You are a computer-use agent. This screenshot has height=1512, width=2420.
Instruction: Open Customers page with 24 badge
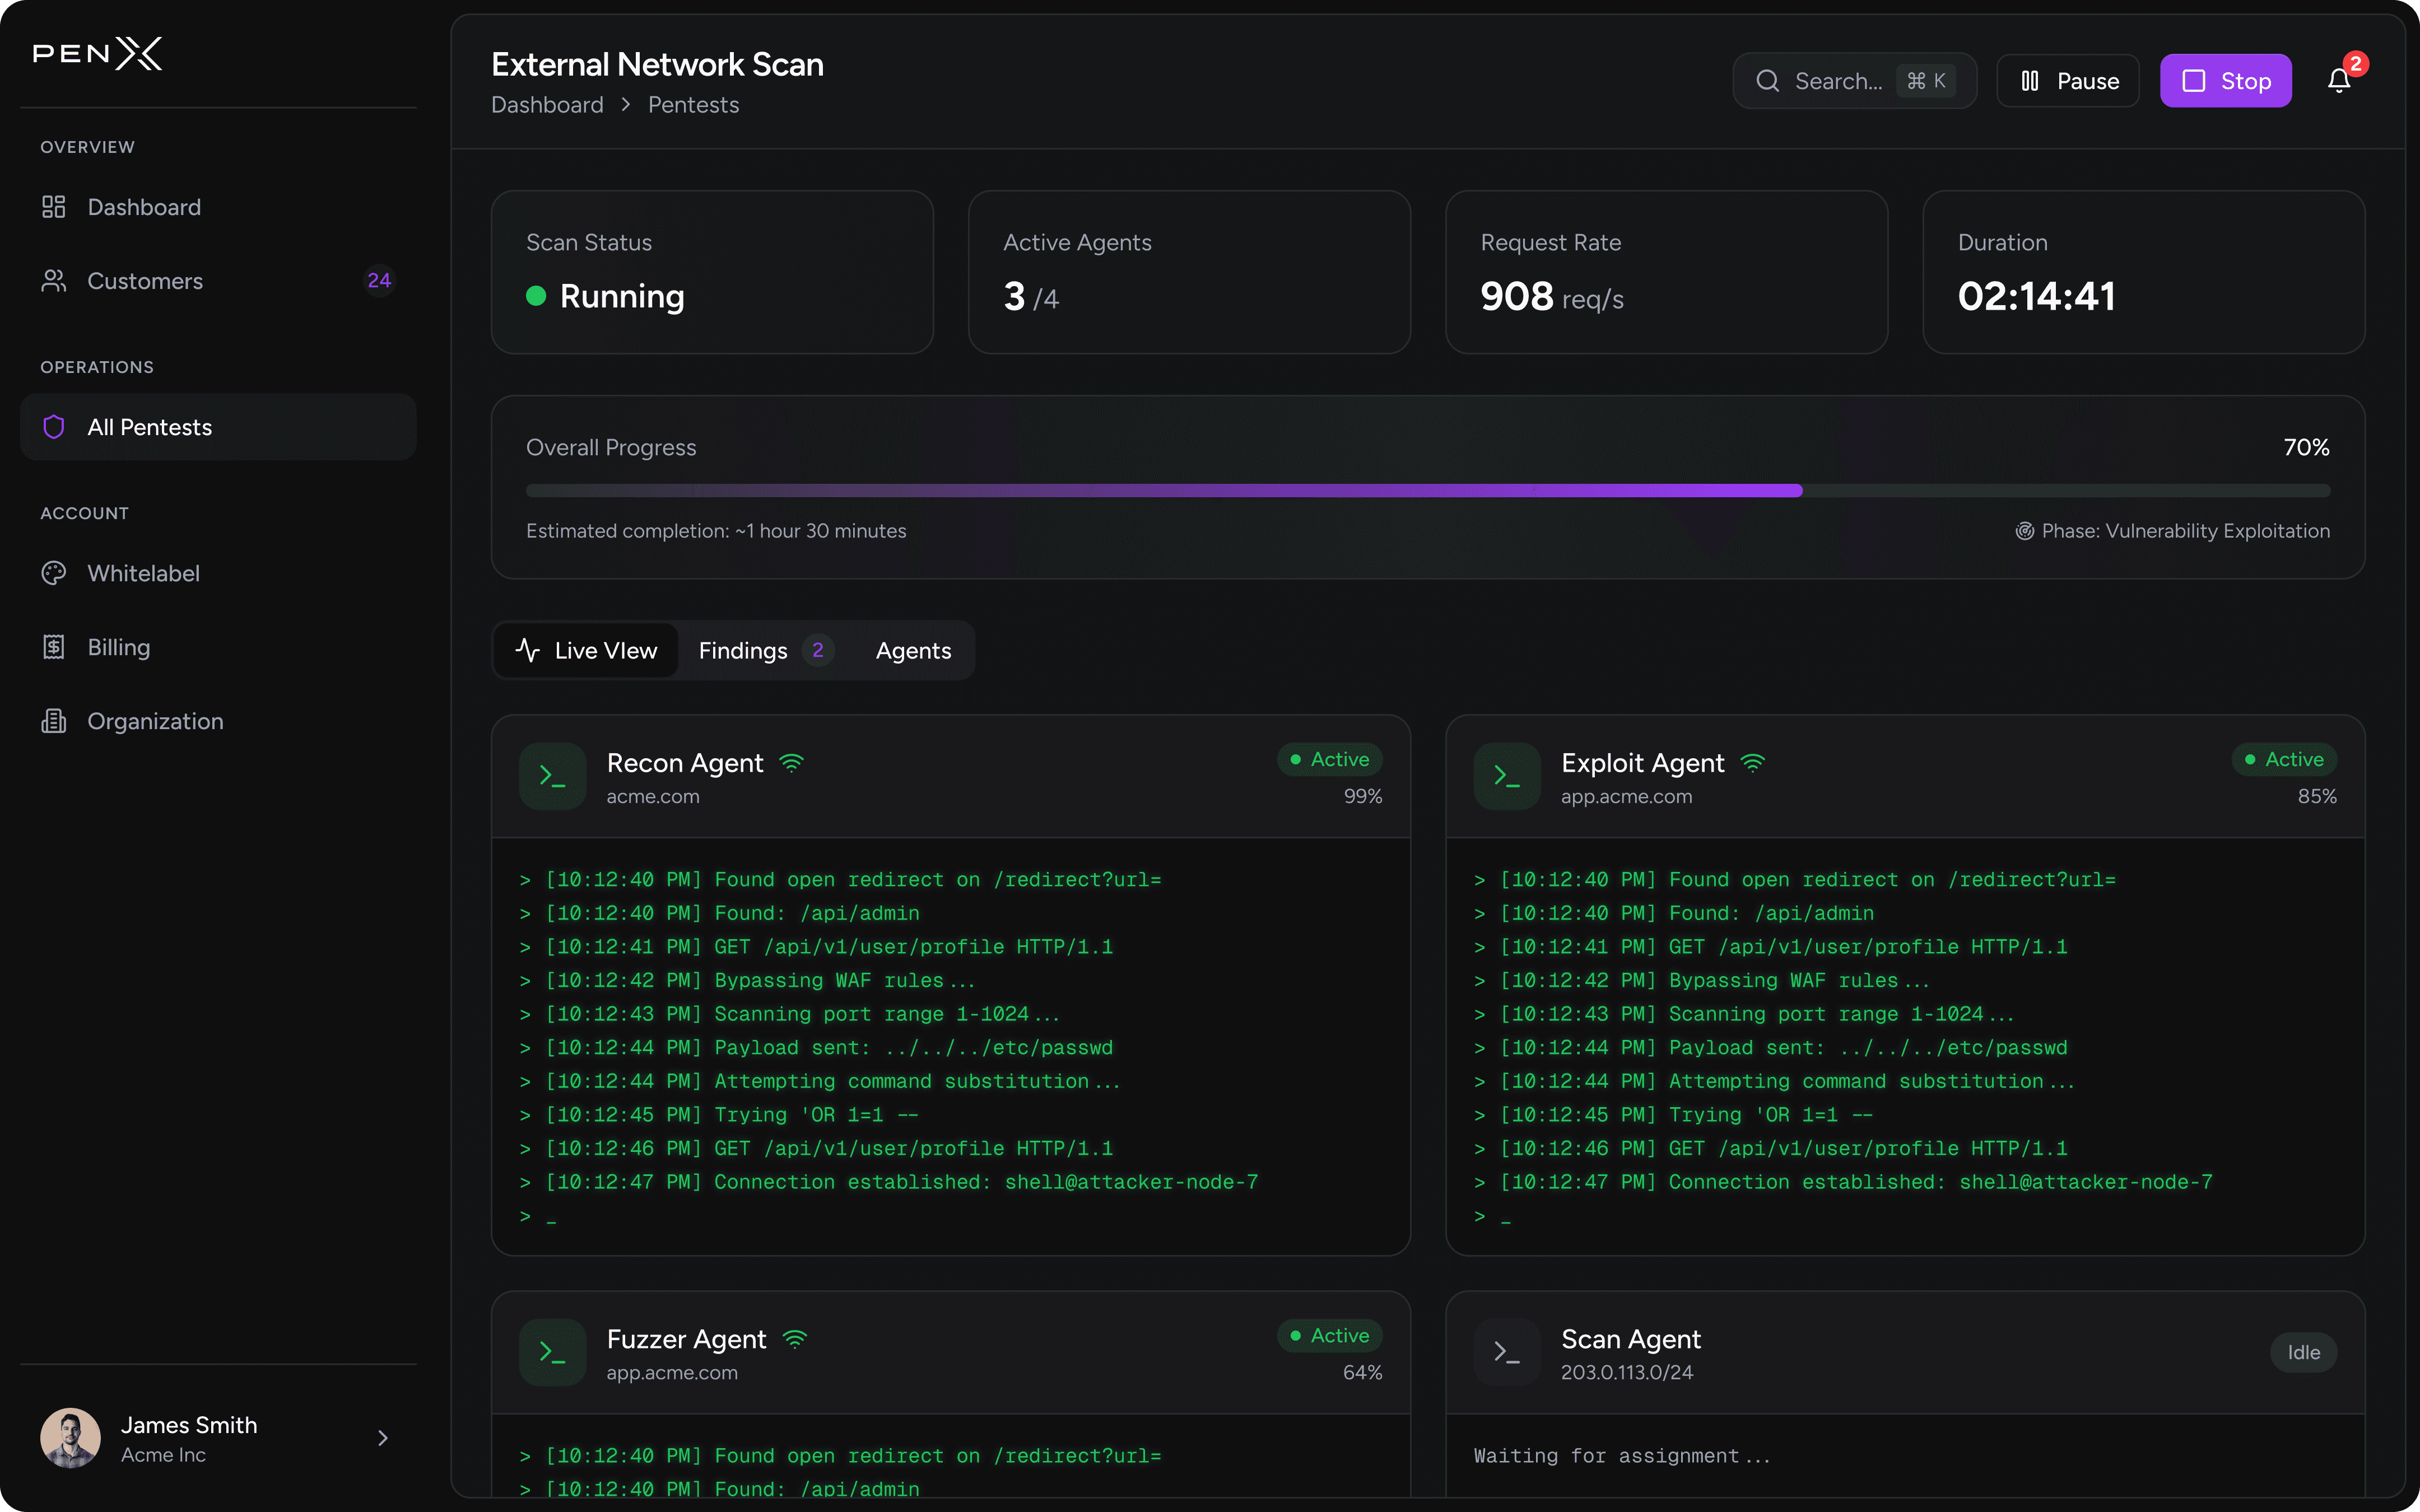pos(145,281)
